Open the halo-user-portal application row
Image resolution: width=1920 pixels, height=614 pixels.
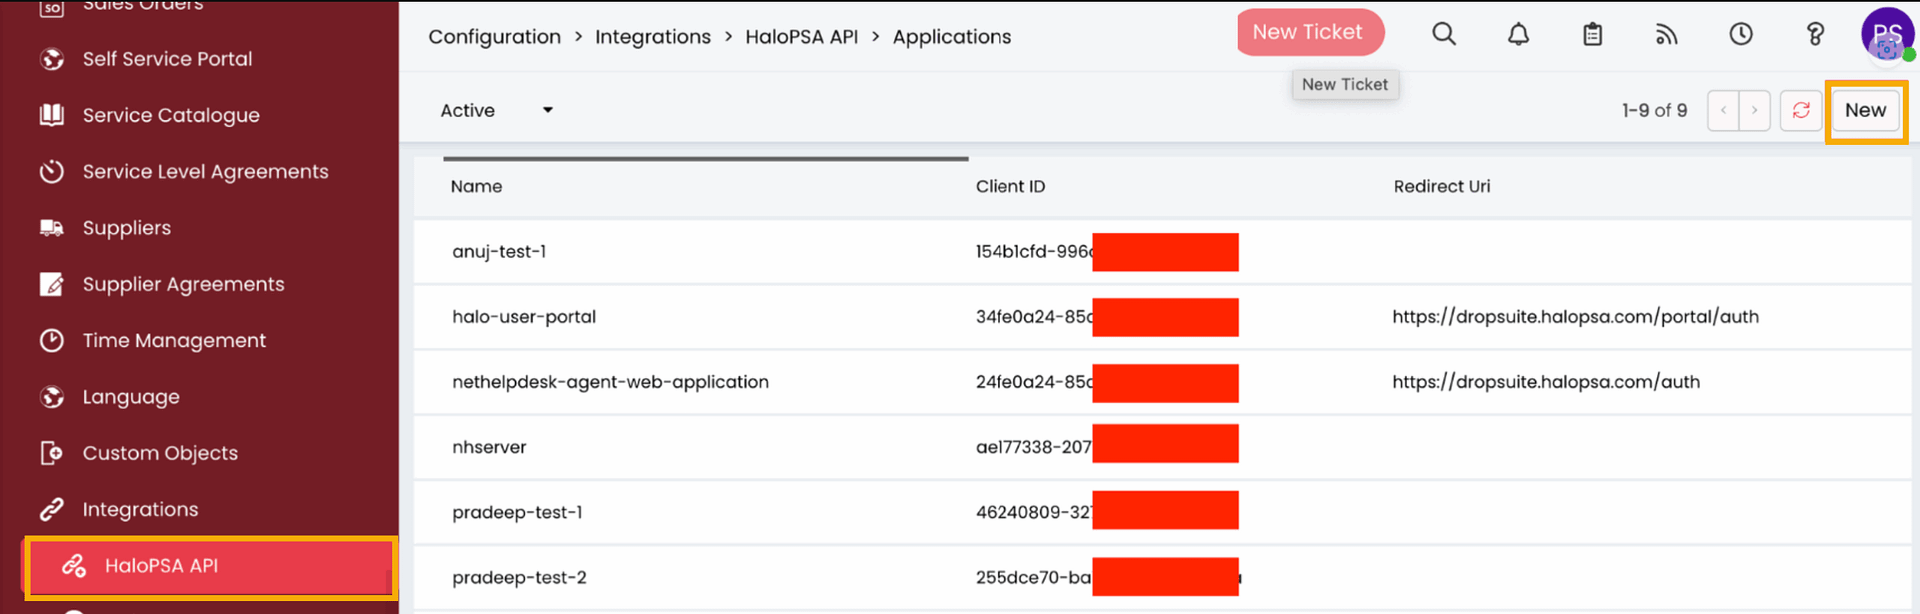point(524,317)
